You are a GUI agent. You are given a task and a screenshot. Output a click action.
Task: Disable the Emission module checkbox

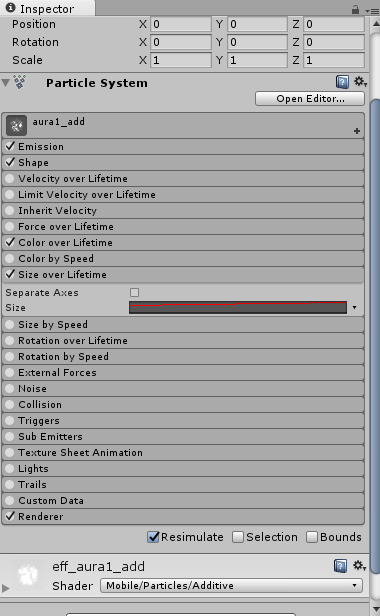(10, 146)
